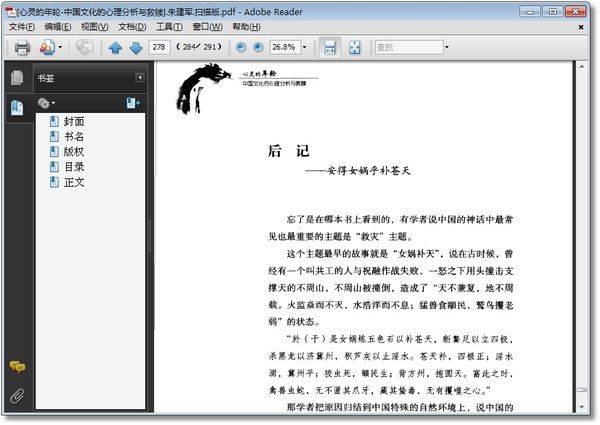Click the page number input field
This screenshot has height=425, width=600.
(x=159, y=47)
